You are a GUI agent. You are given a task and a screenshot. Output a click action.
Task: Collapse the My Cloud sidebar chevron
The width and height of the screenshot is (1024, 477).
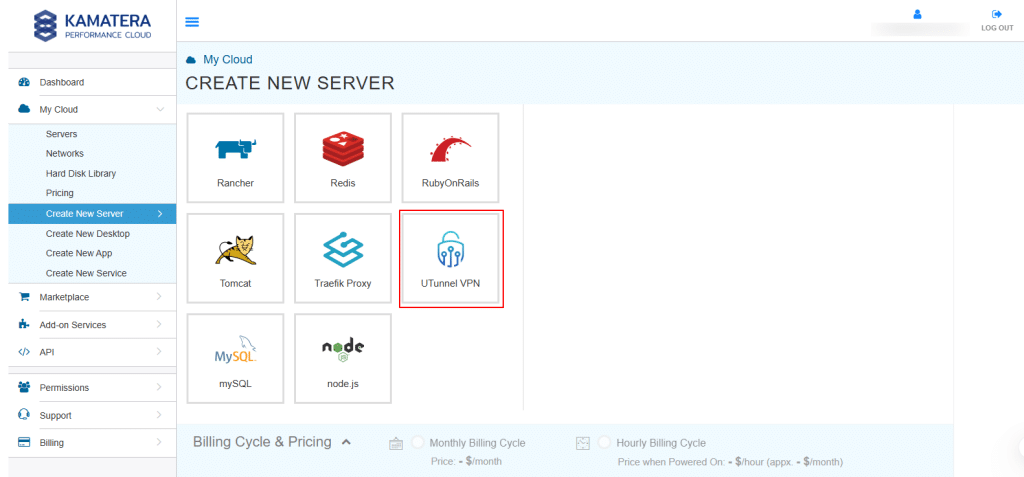(x=159, y=110)
